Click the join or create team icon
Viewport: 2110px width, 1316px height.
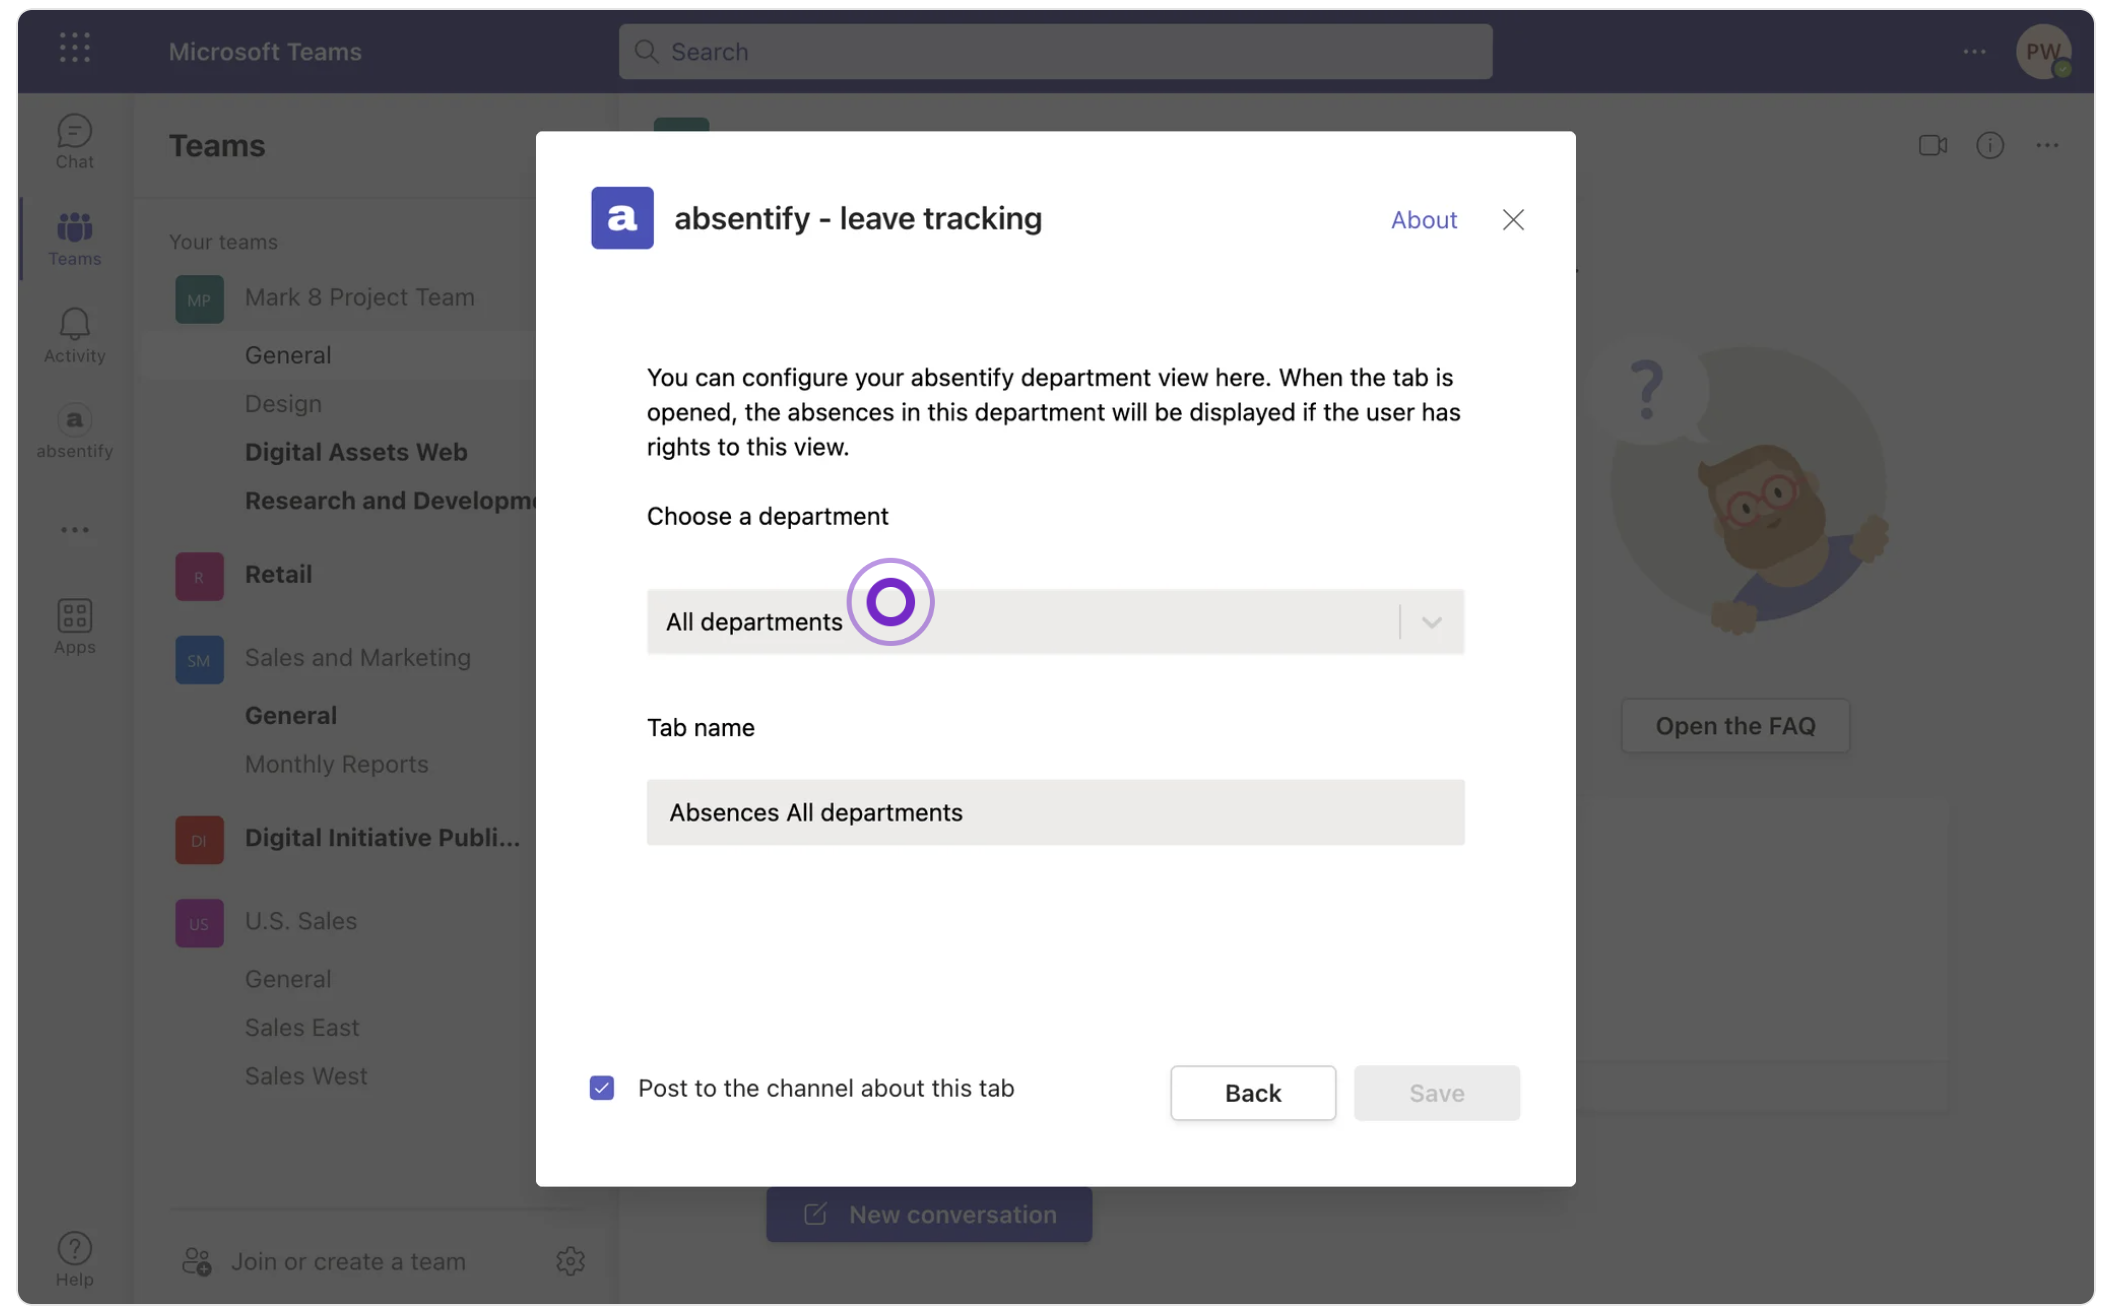[196, 1261]
